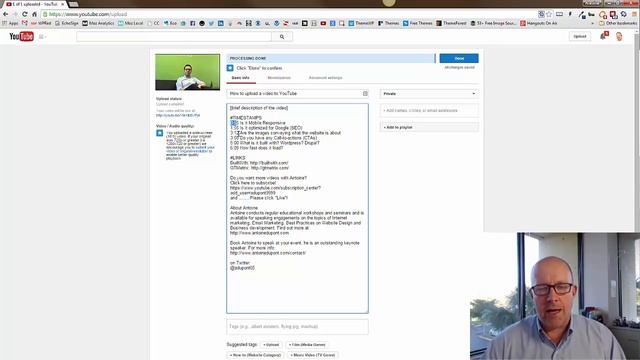Viewport: 640px width, 360px height.
Task: Close the YouTube upload browser tab
Action: [x=62, y=4]
